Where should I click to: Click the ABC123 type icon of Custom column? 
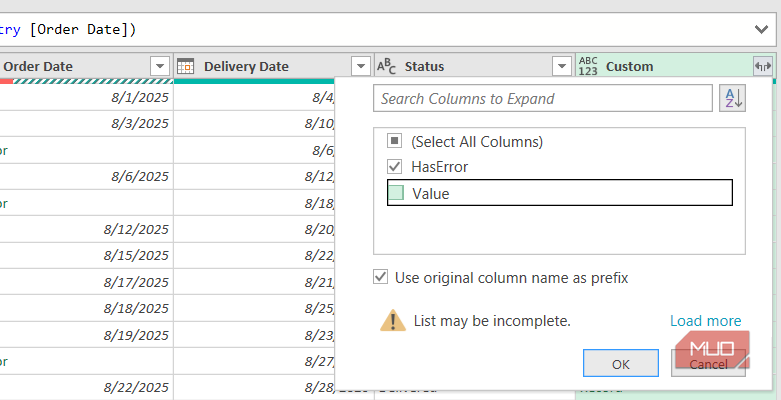coord(588,66)
